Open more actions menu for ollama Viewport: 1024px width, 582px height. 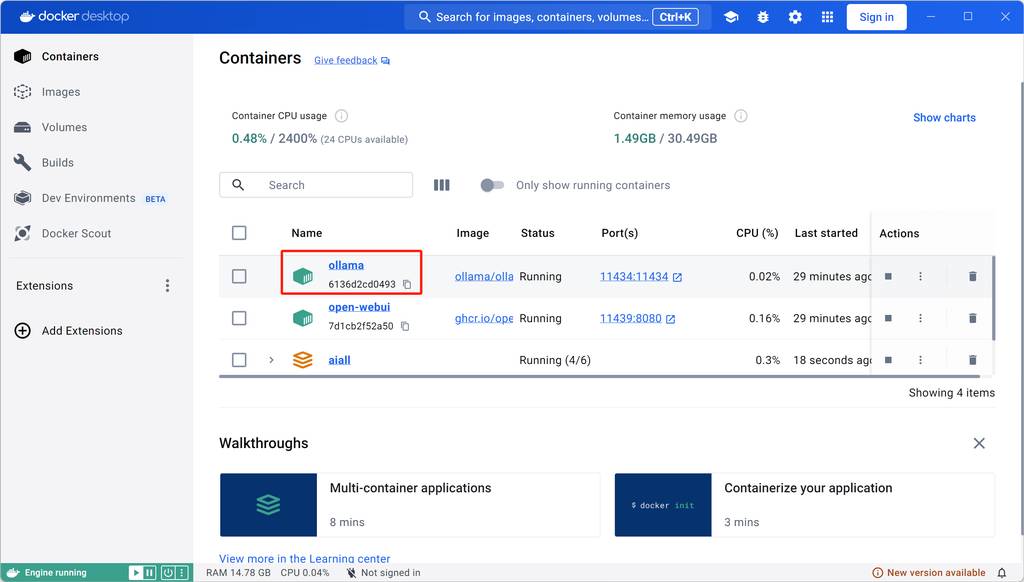click(920, 277)
